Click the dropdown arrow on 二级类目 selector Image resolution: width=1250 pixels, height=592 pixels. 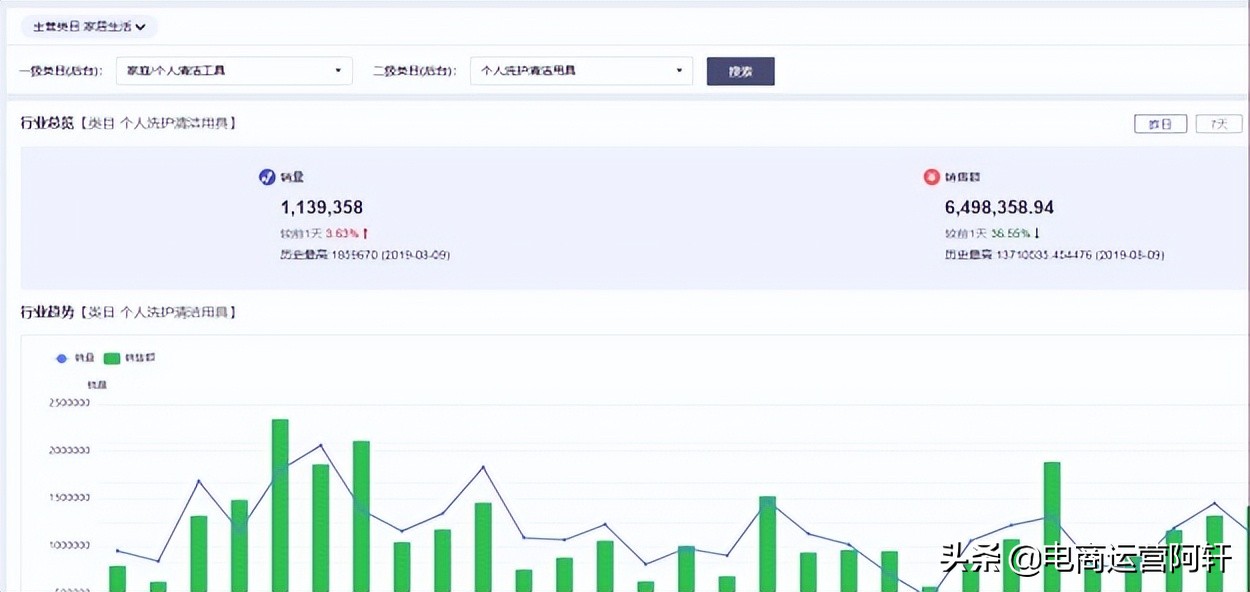pos(682,71)
